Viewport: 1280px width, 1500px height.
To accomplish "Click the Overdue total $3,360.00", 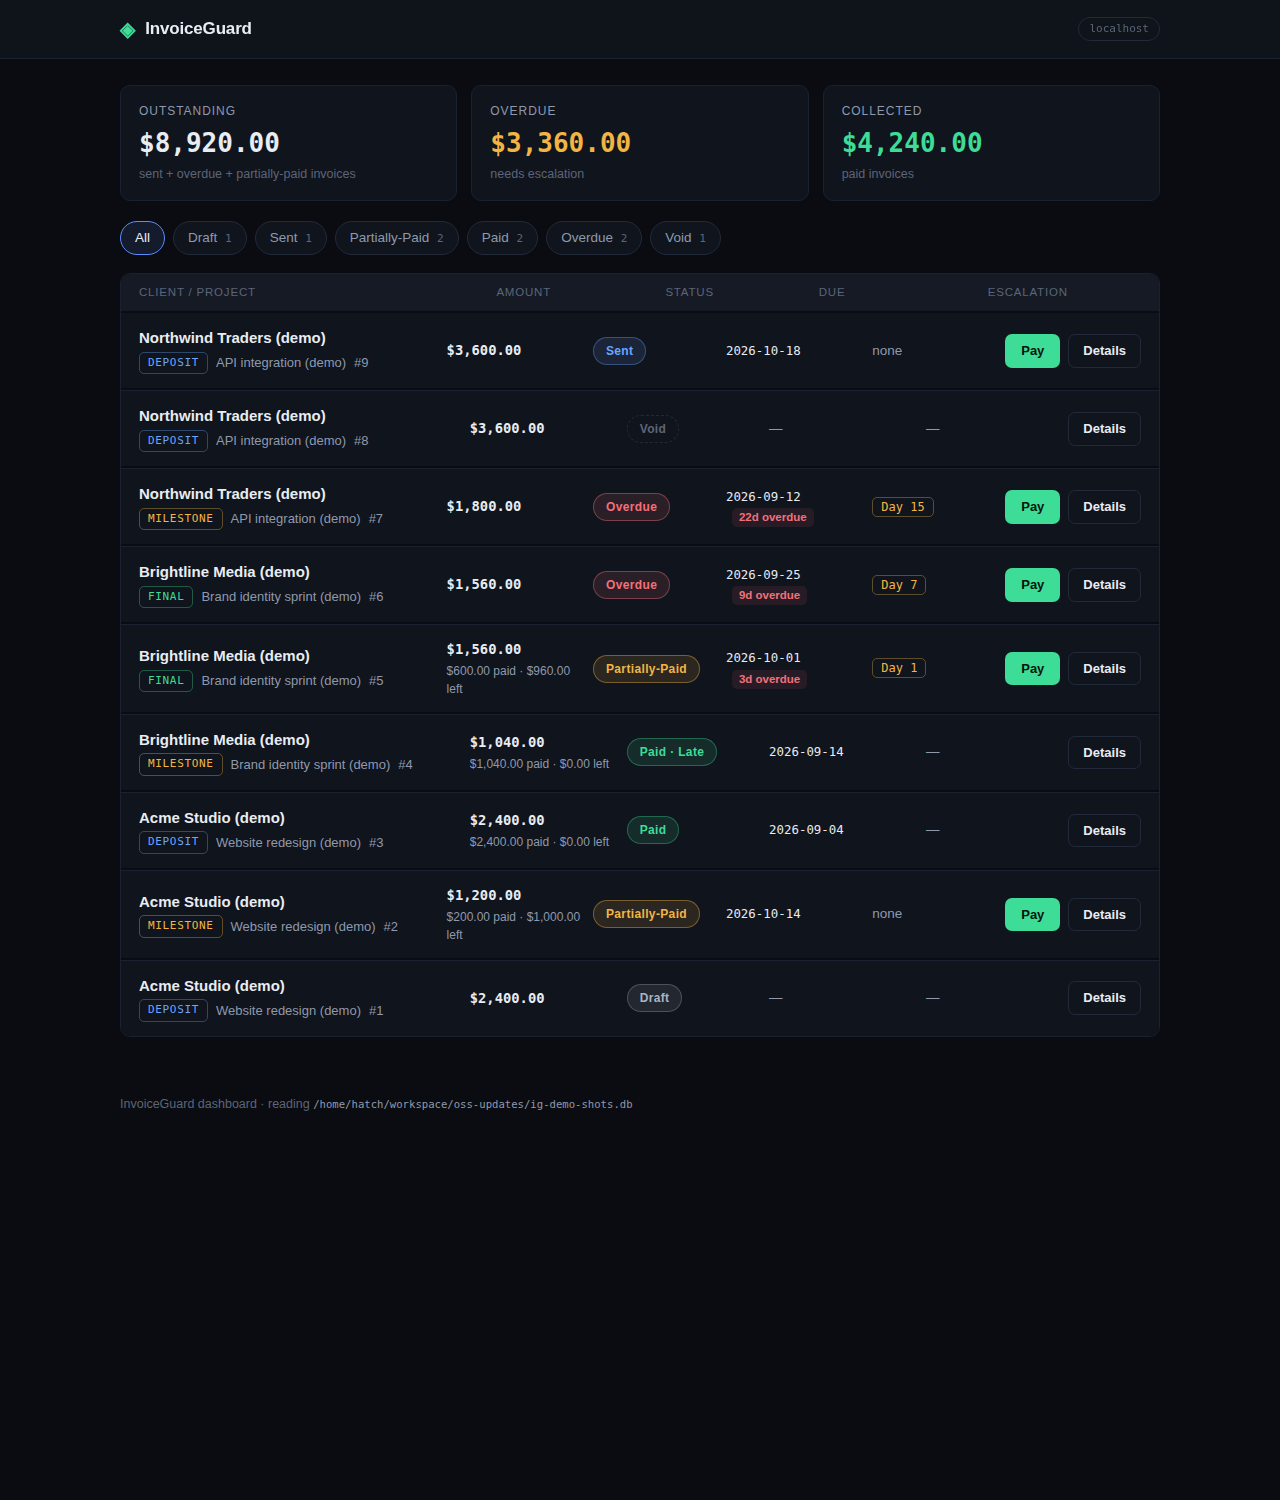I will pyautogui.click(x=560, y=143).
